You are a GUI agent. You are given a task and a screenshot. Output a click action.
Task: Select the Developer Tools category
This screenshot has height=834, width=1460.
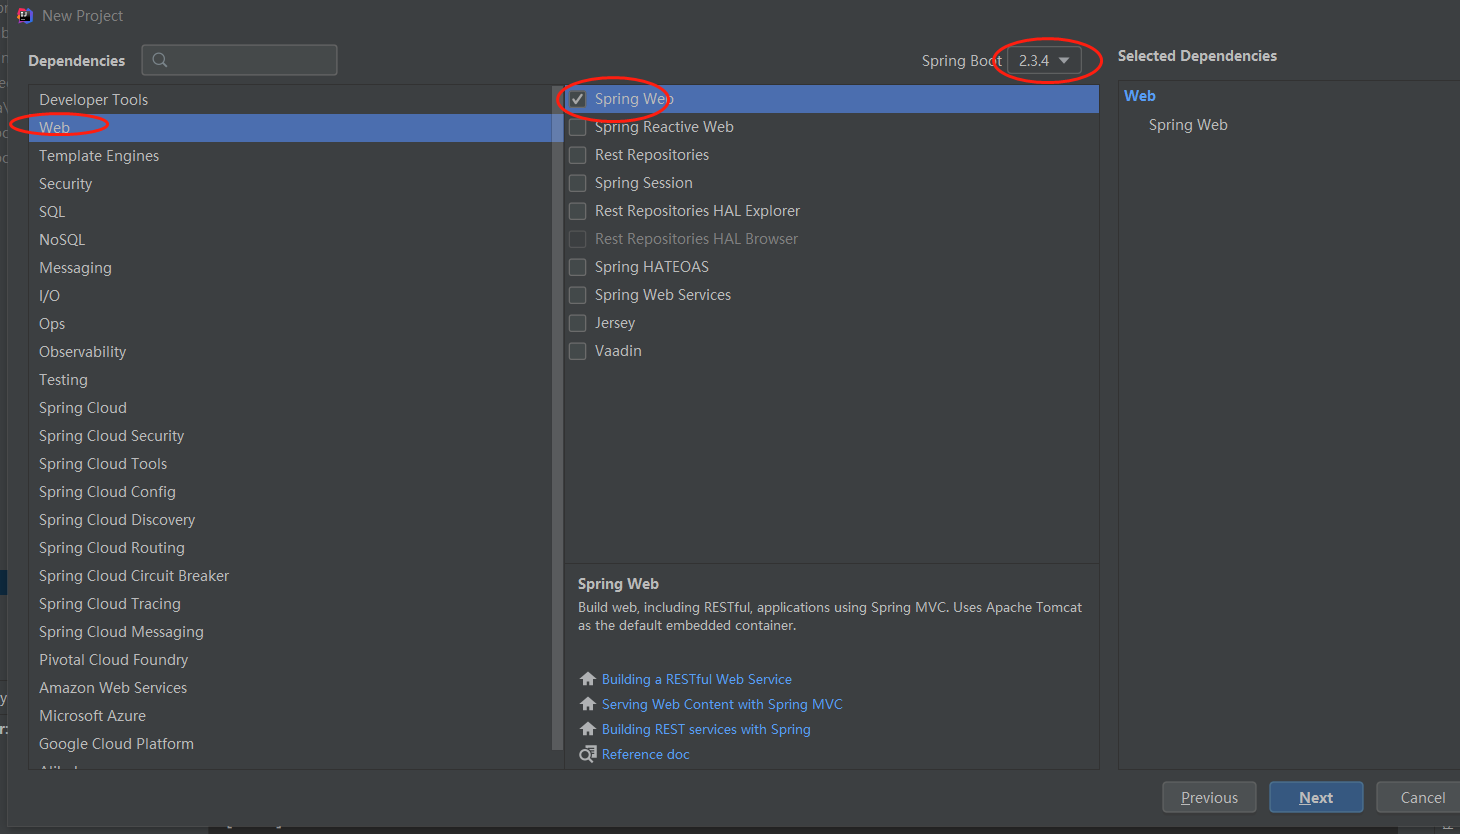coord(290,100)
